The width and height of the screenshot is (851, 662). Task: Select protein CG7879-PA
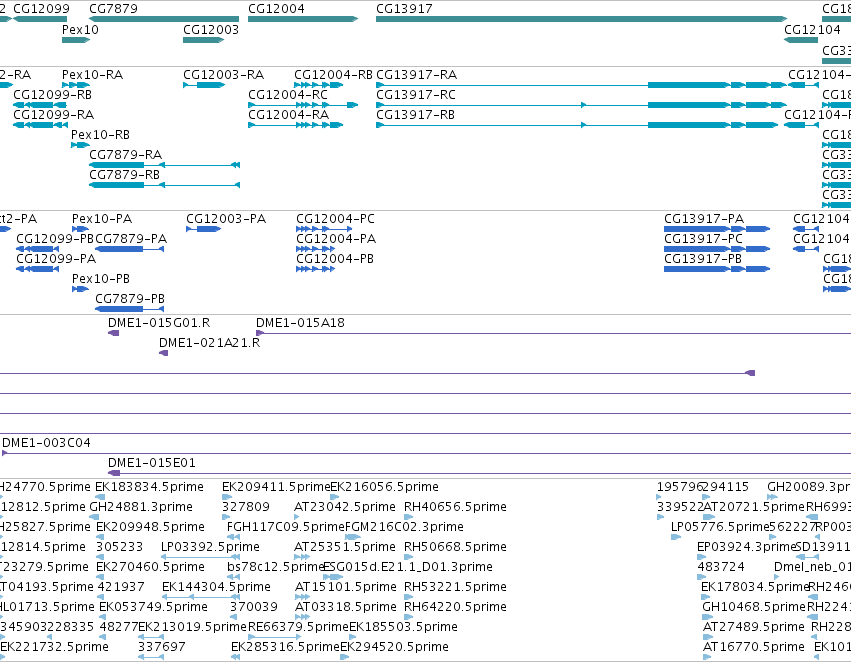(x=130, y=249)
